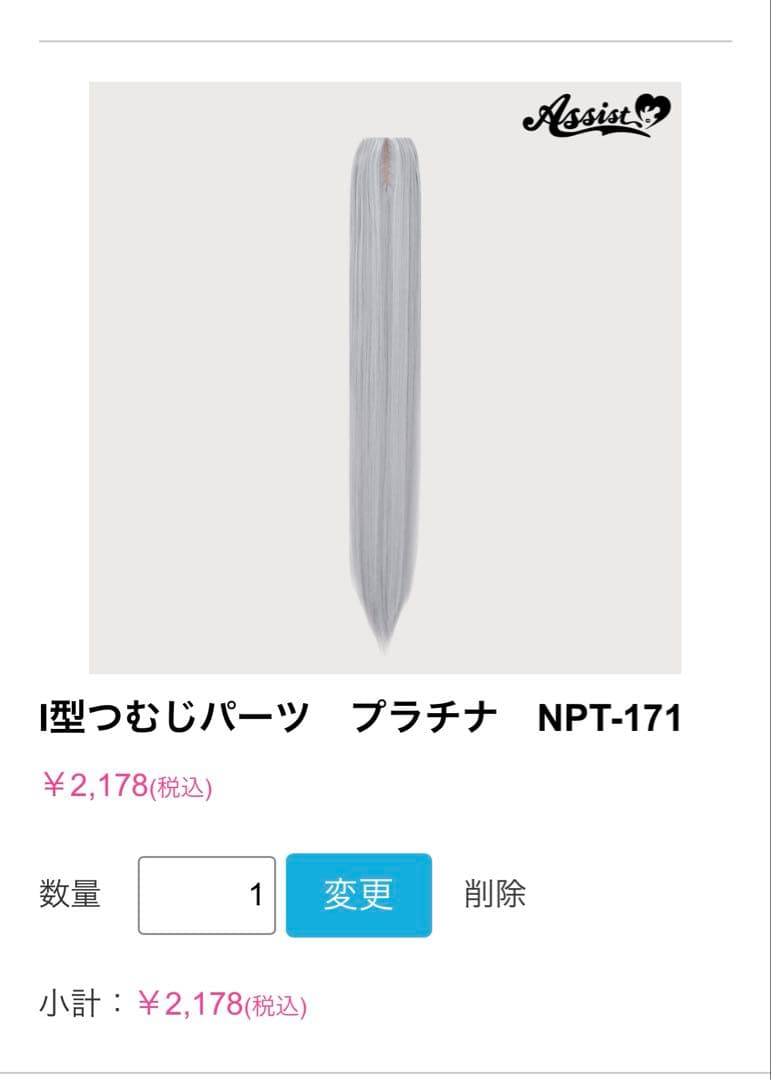Image resolution: width=771 pixels, height=1080 pixels.
Task: Select the NPT-171 product code
Action: [609, 718]
